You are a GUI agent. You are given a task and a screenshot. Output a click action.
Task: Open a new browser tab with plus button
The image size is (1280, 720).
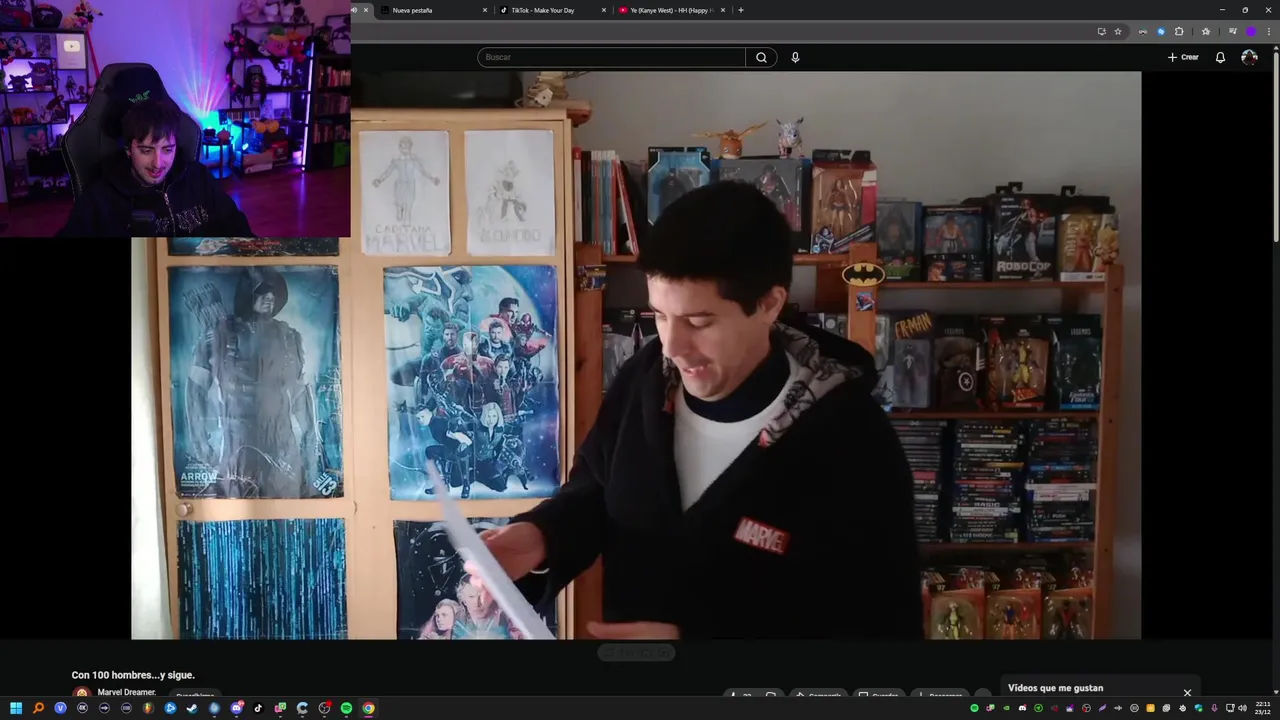[x=740, y=10]
